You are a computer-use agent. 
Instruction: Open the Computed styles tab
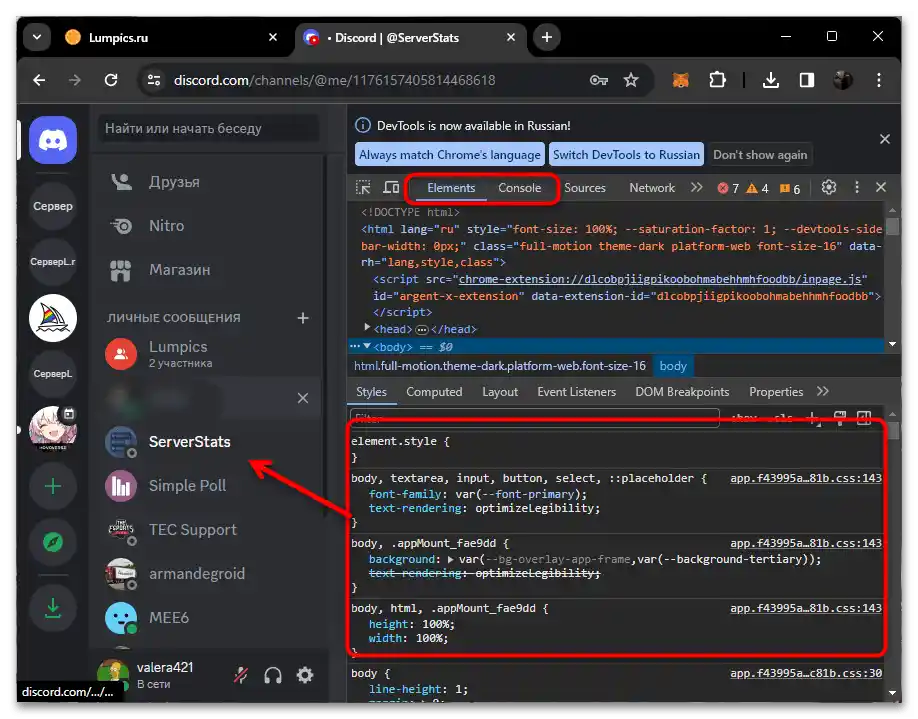(x=434, y=392)
